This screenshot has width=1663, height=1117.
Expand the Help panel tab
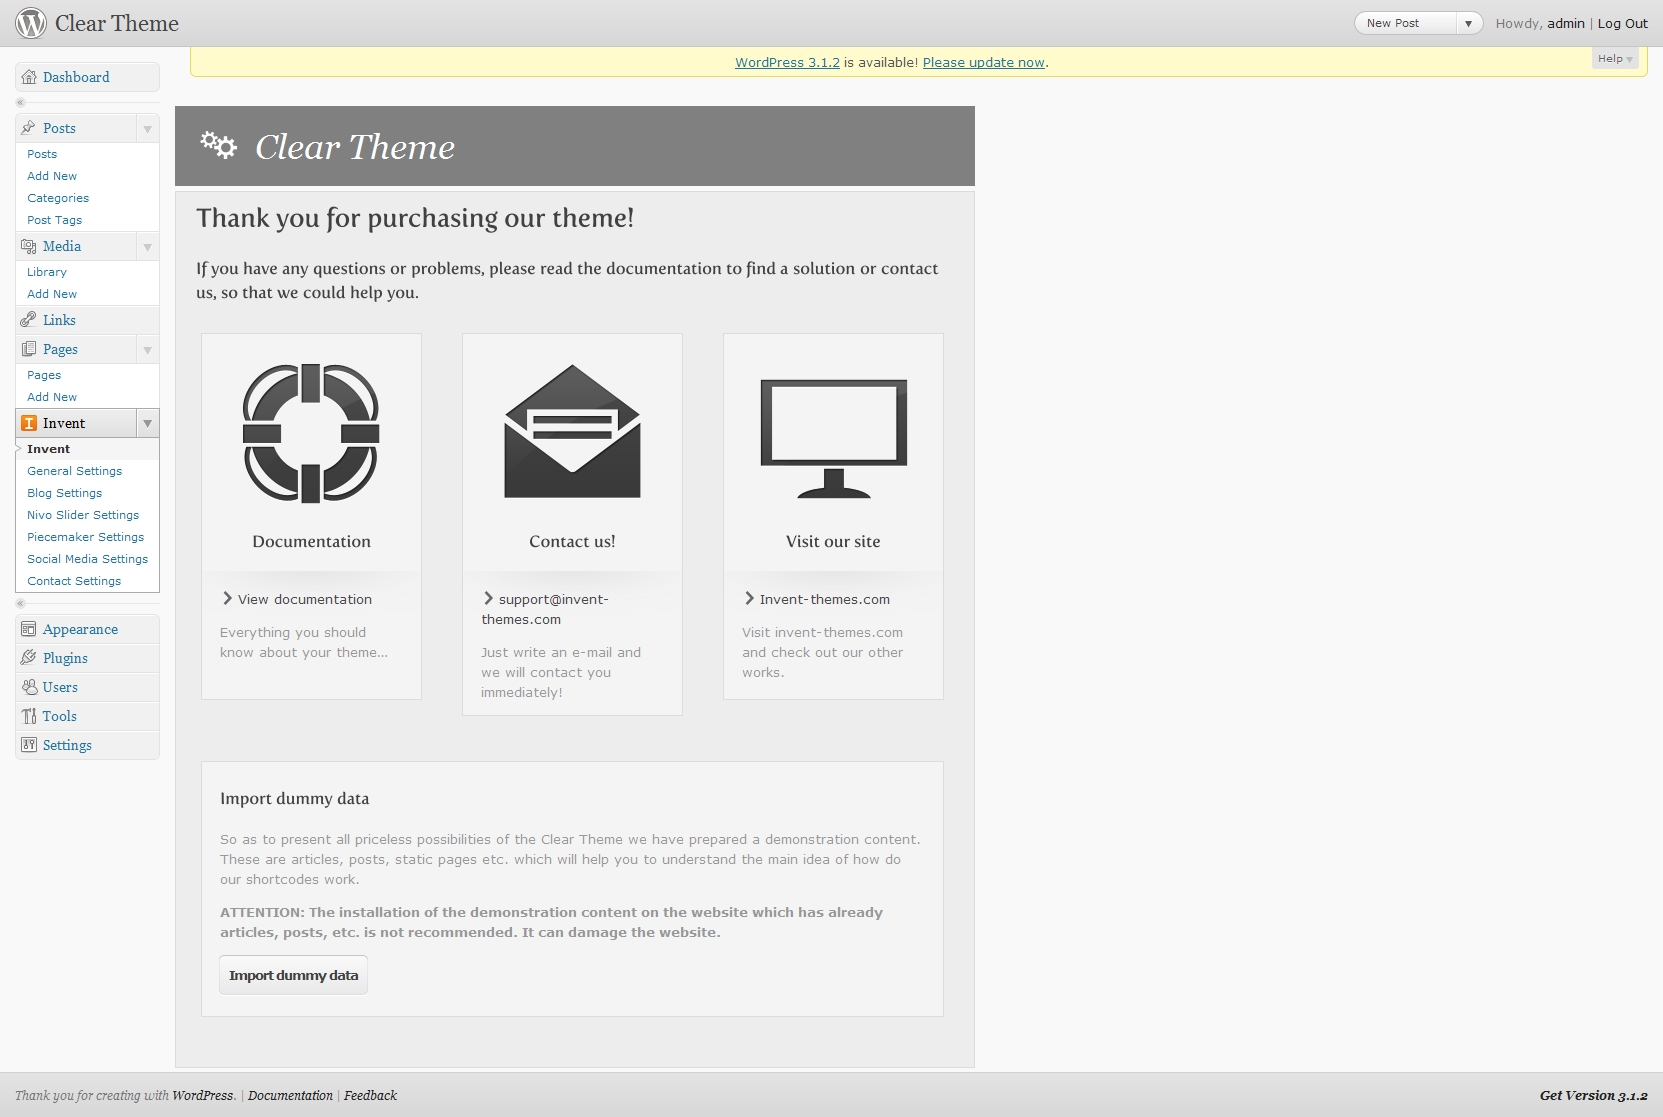tap(1614, 59)
